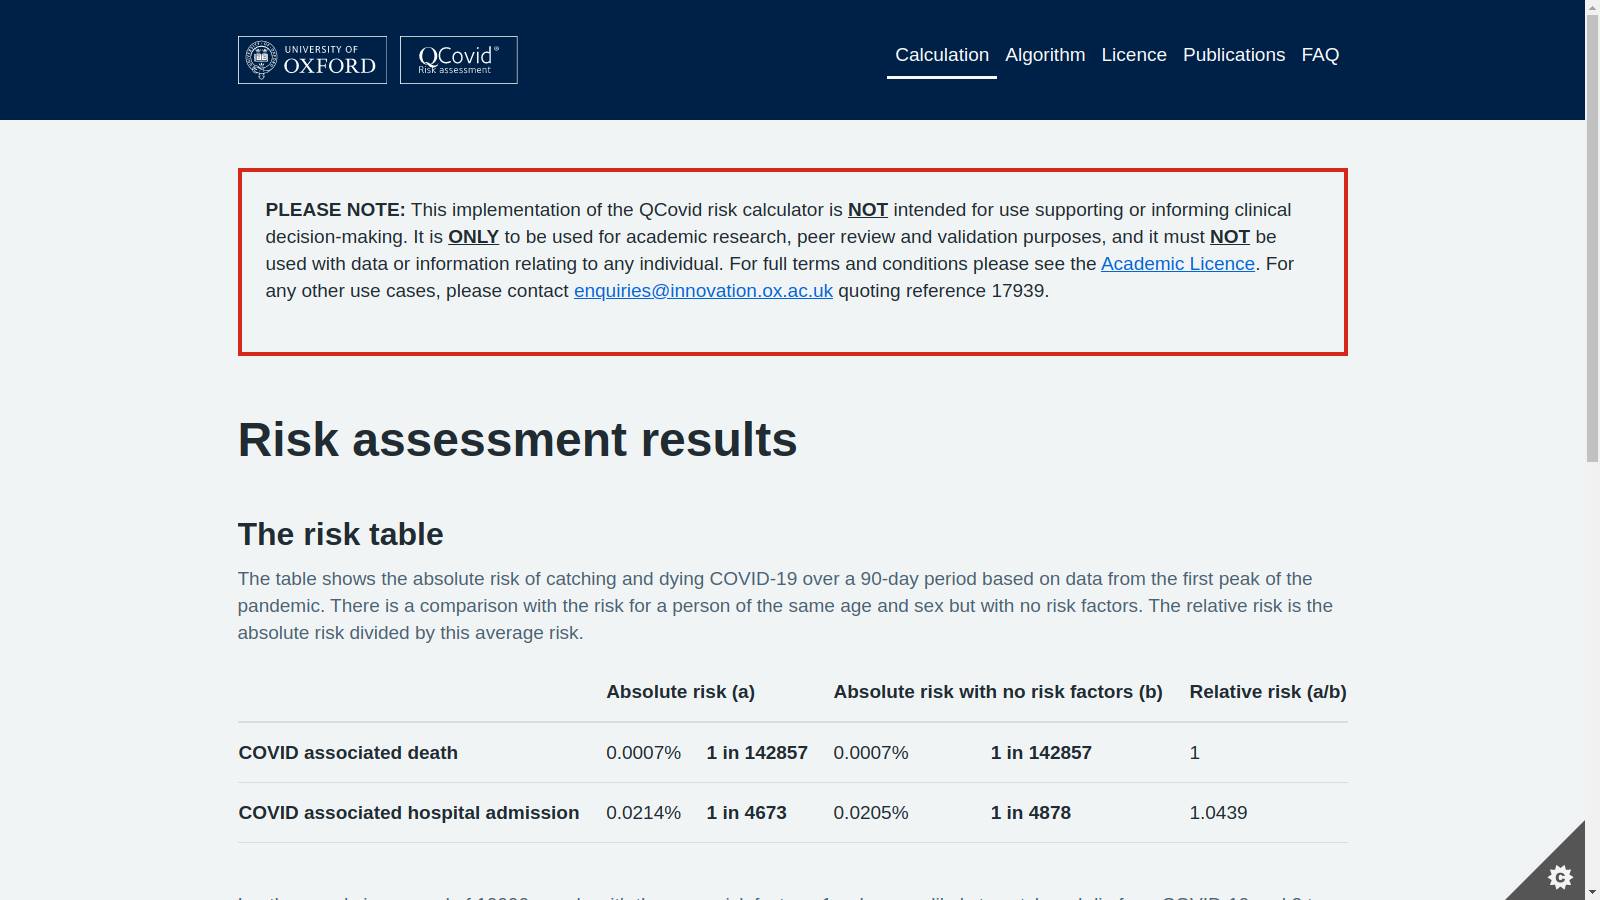Go to the Licence page
1600x900 pixels.
point(1134,55)
